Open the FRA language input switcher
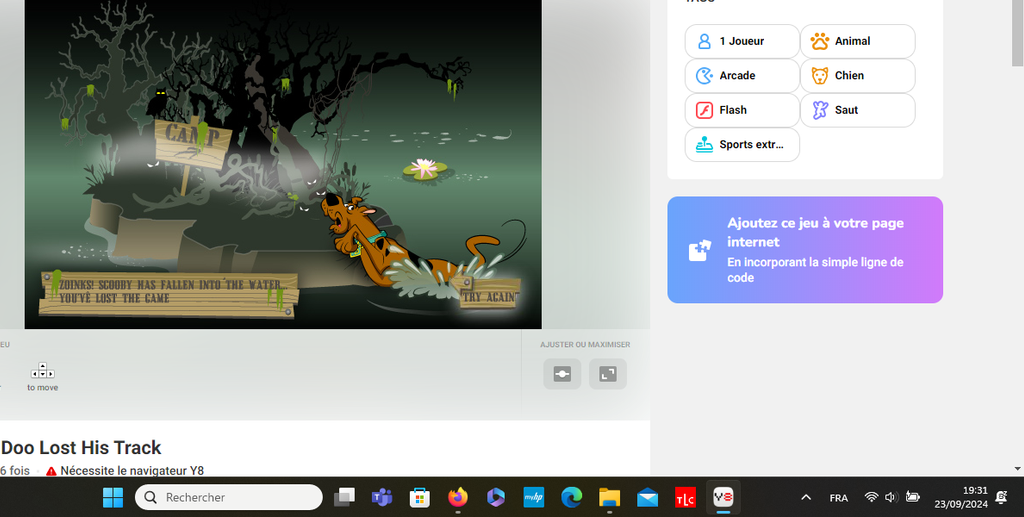 (839, 497)
